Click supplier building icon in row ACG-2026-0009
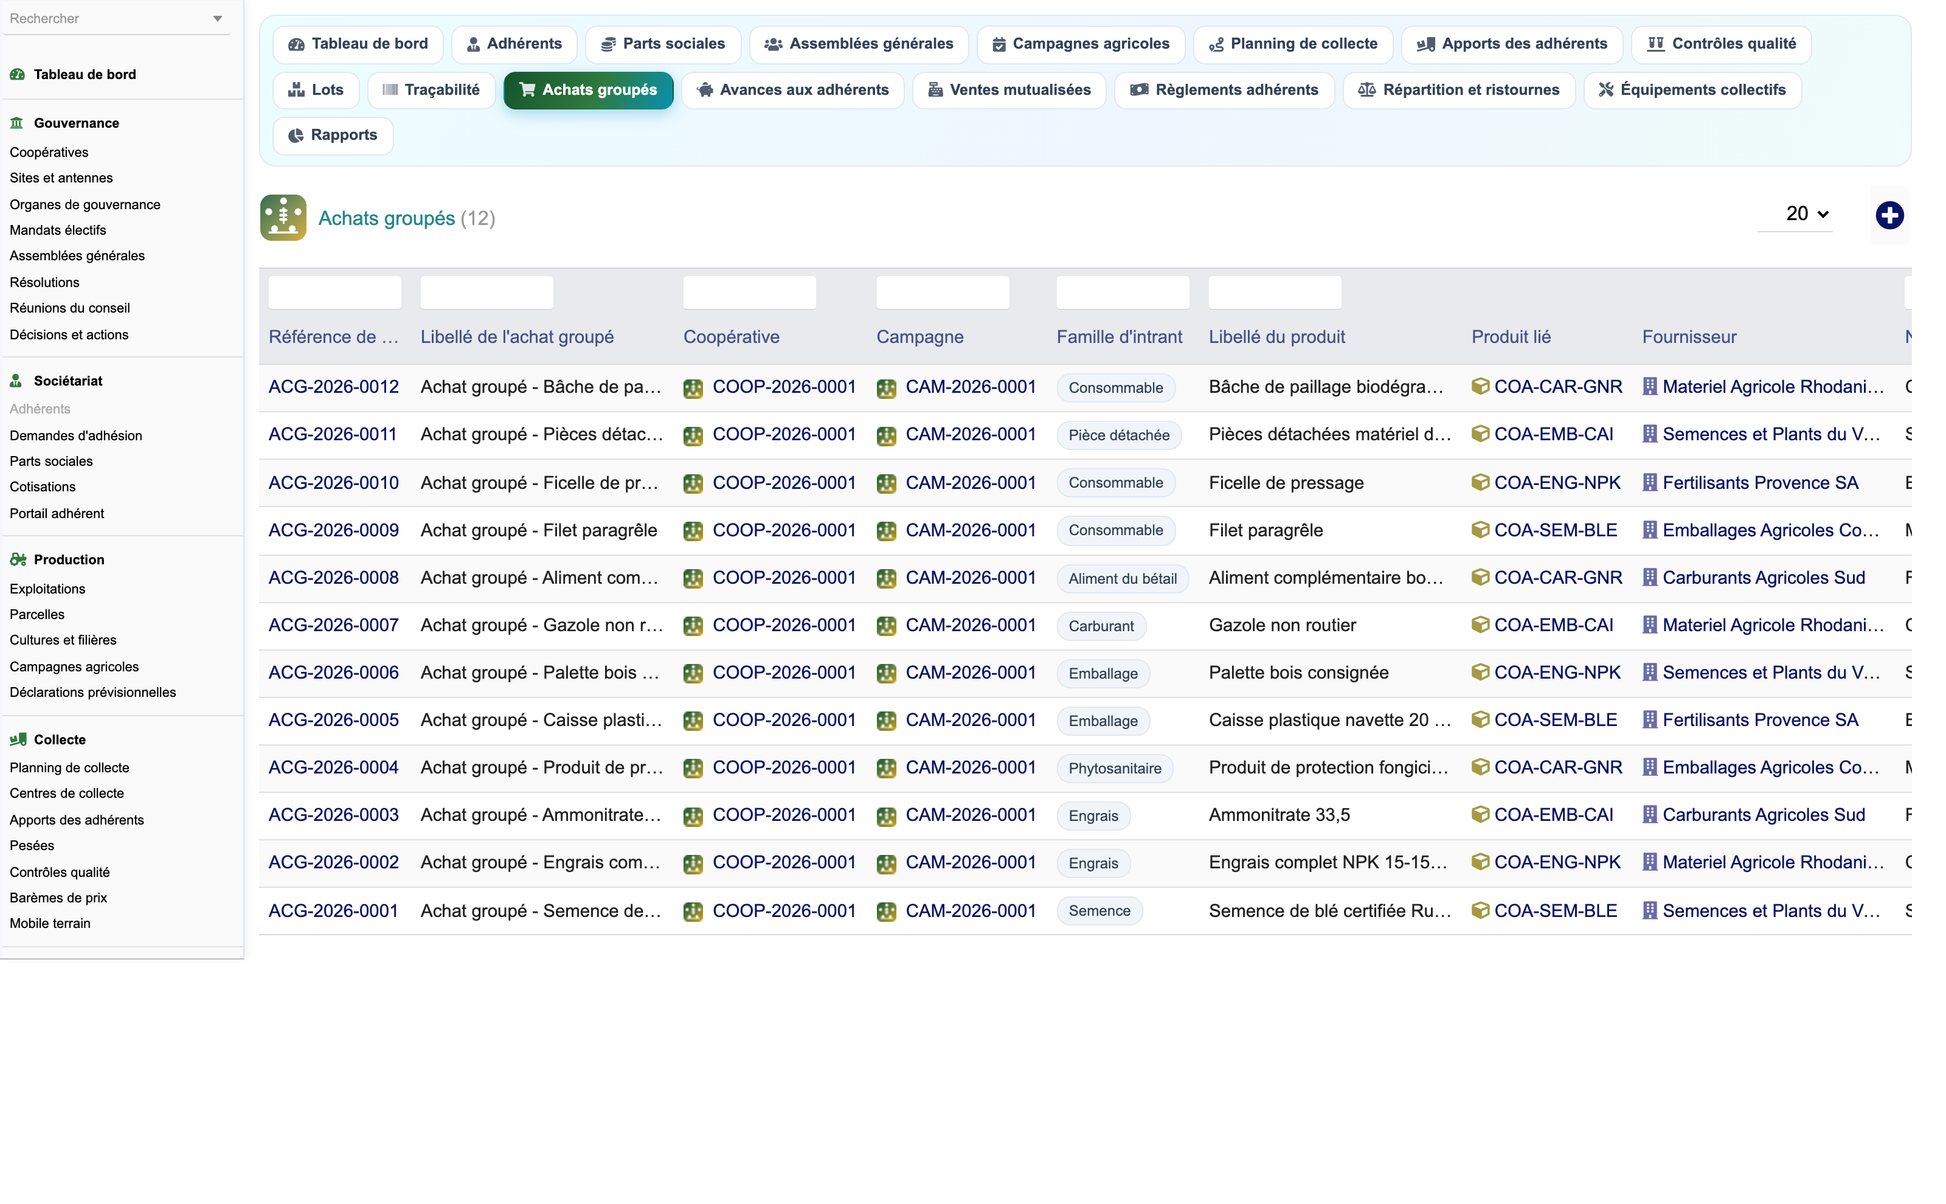 pos(1650,530)
